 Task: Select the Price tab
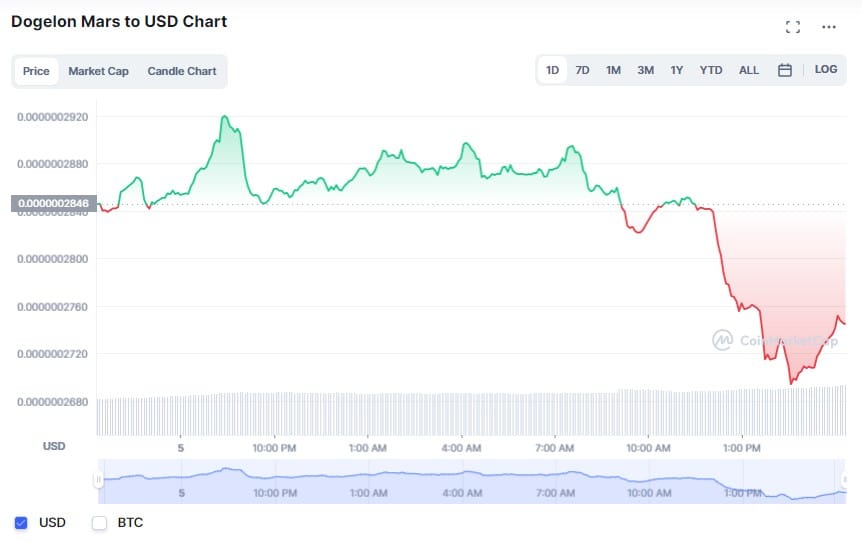[x=36, y=71]
